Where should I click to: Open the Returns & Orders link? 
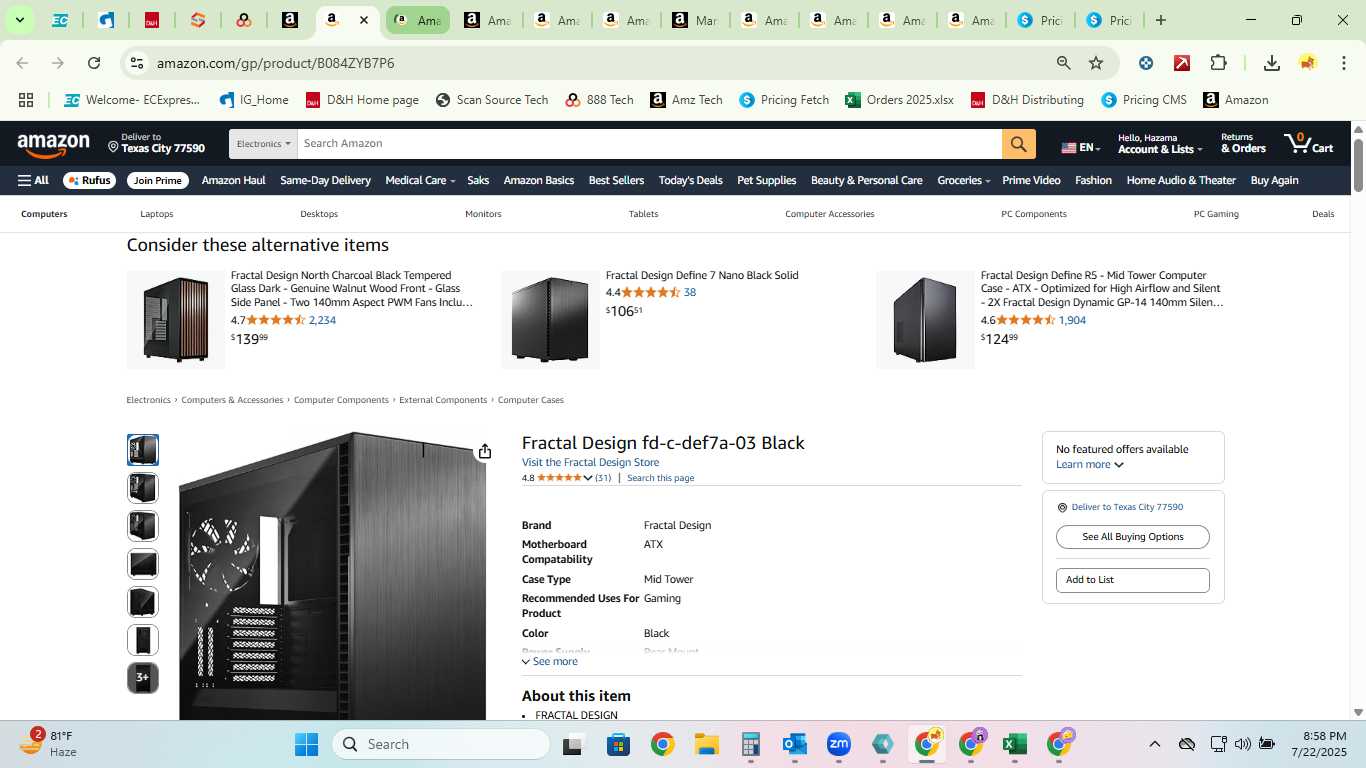pos(1243,143)
